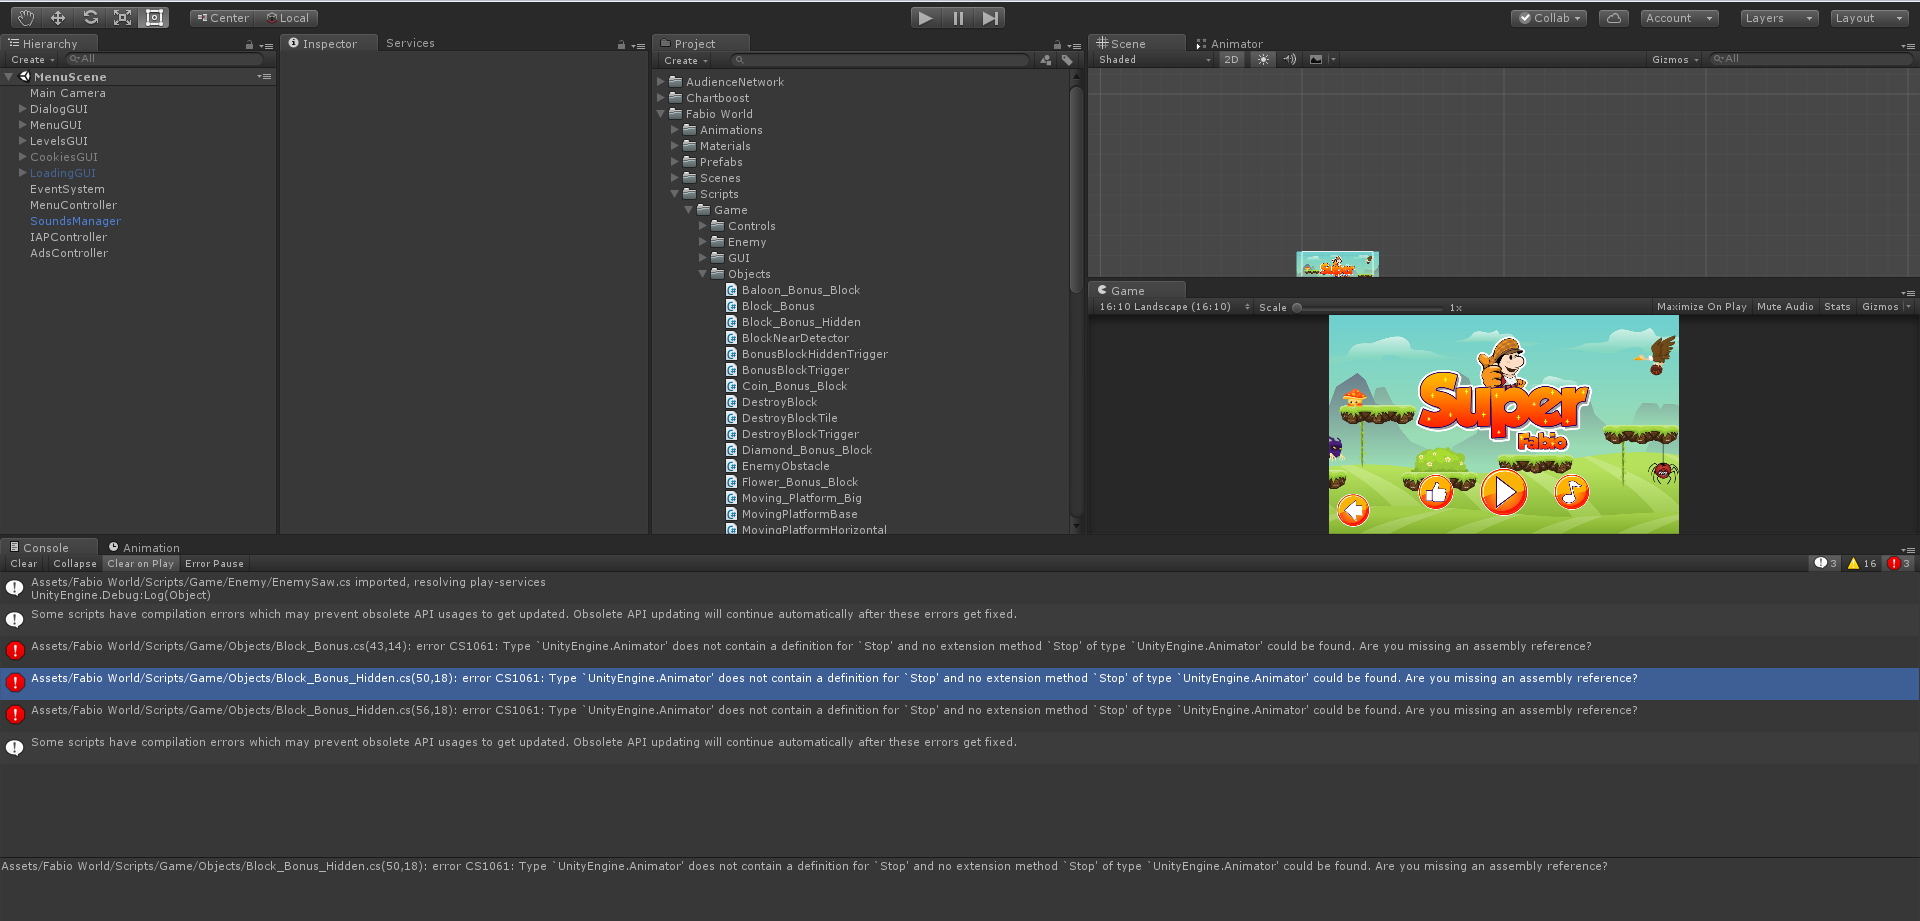Select SoundsManager in the Hierarchy

pos(75,221)
